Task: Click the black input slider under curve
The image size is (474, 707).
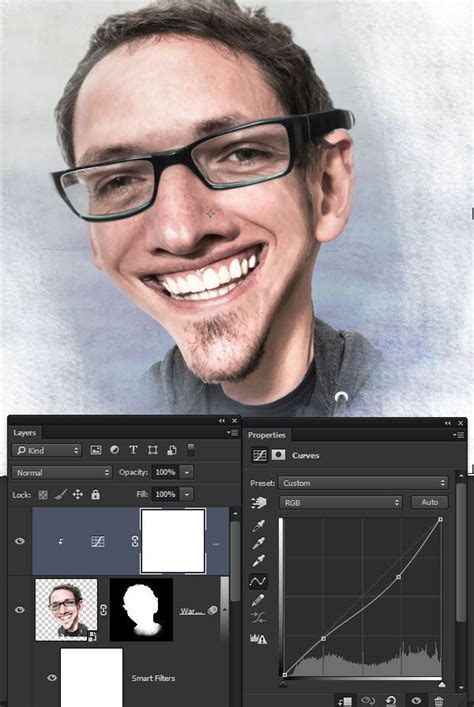Action: point(283,684)
